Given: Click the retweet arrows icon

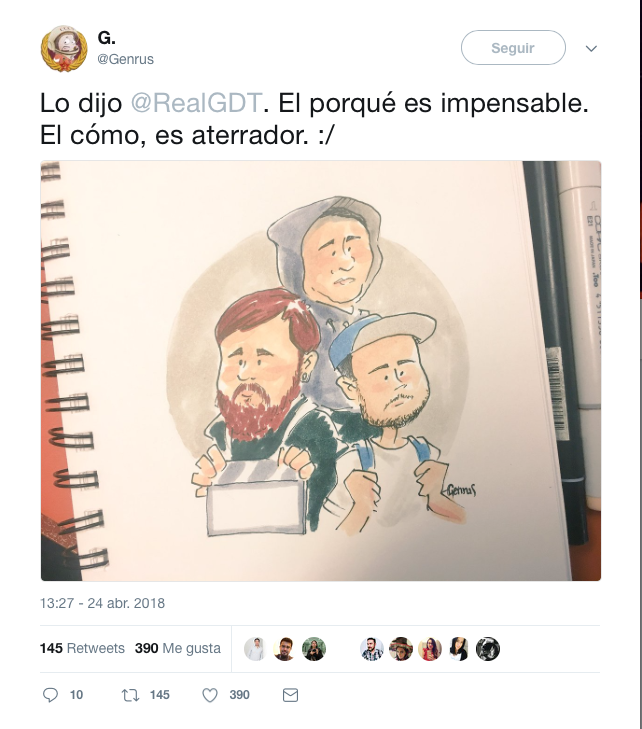Looking at the screenshot, I should (x=130, y=695).
